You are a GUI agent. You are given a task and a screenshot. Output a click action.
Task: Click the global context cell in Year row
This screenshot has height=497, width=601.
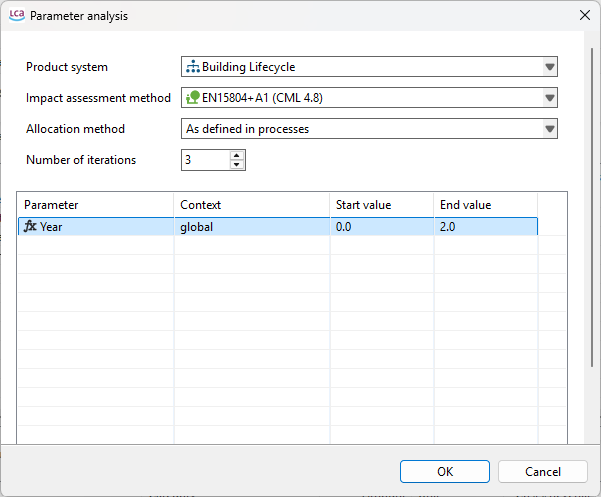point(252,227)
